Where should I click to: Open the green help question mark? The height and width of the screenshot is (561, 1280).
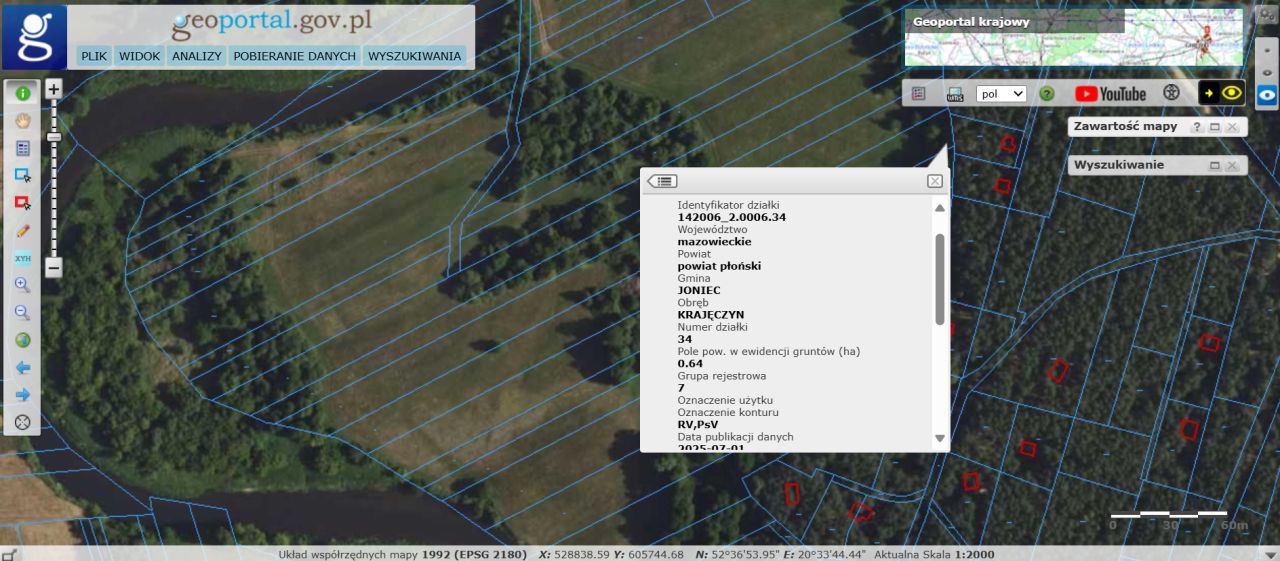1047,94
